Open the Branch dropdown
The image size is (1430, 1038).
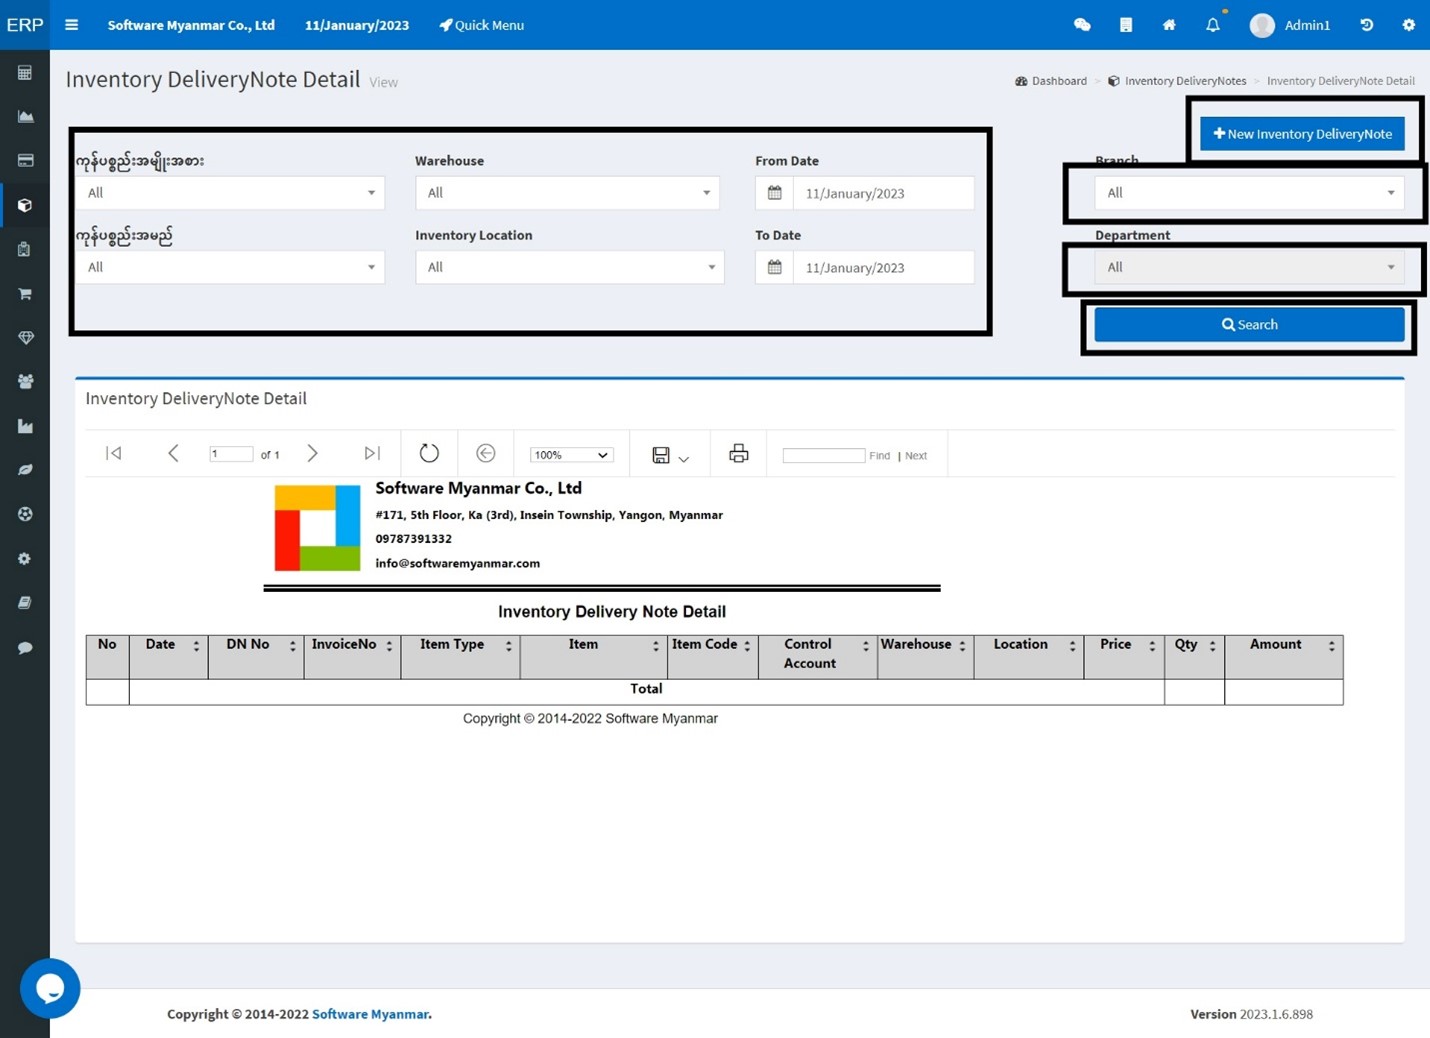pos(1249,193)
